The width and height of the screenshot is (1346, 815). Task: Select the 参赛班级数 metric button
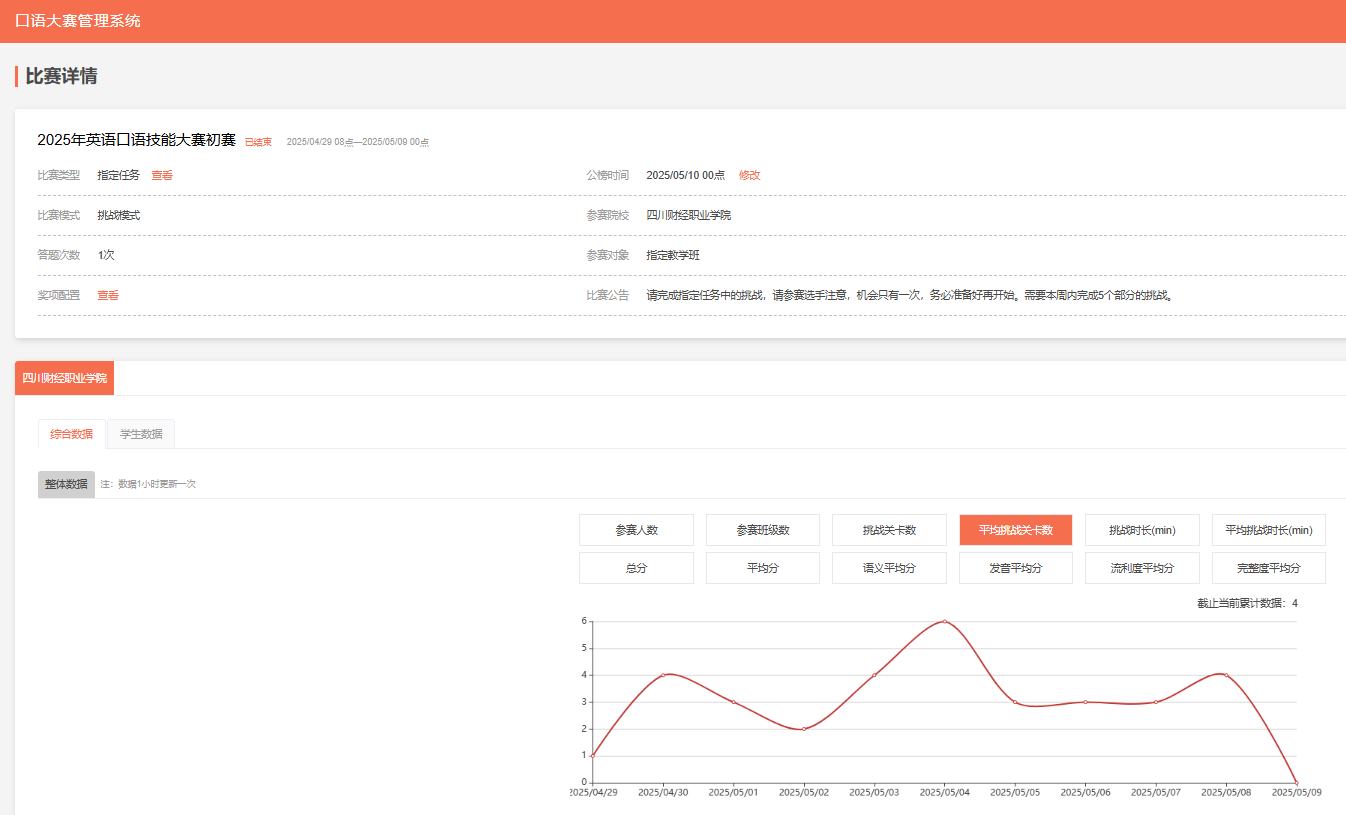click(762, 530)
